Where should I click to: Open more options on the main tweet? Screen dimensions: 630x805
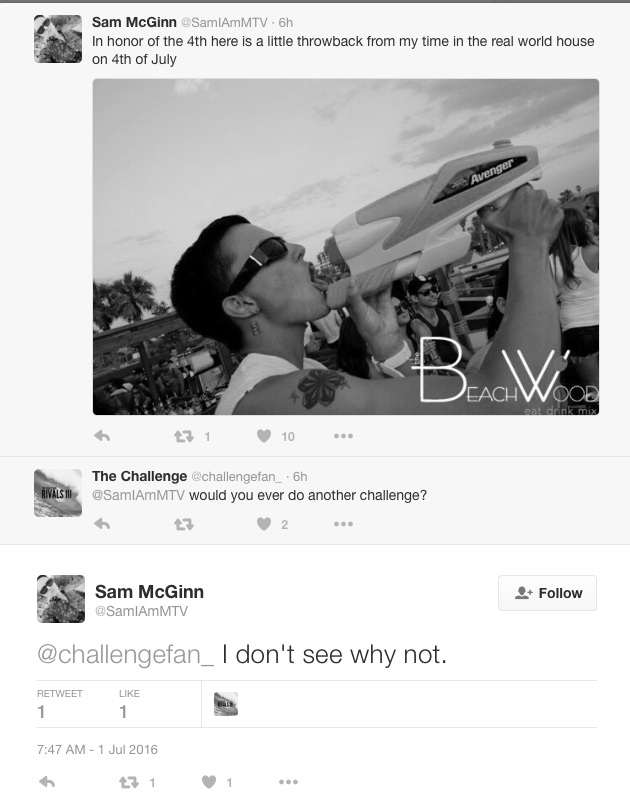point(288,782)
